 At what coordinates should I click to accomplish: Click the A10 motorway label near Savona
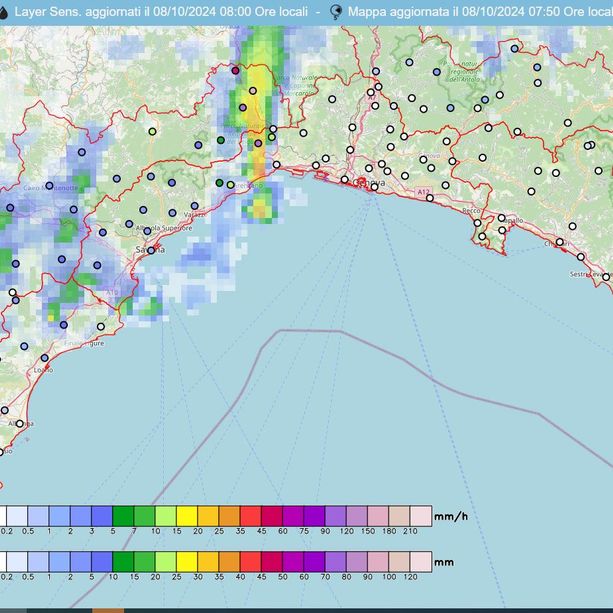(112, 292)
